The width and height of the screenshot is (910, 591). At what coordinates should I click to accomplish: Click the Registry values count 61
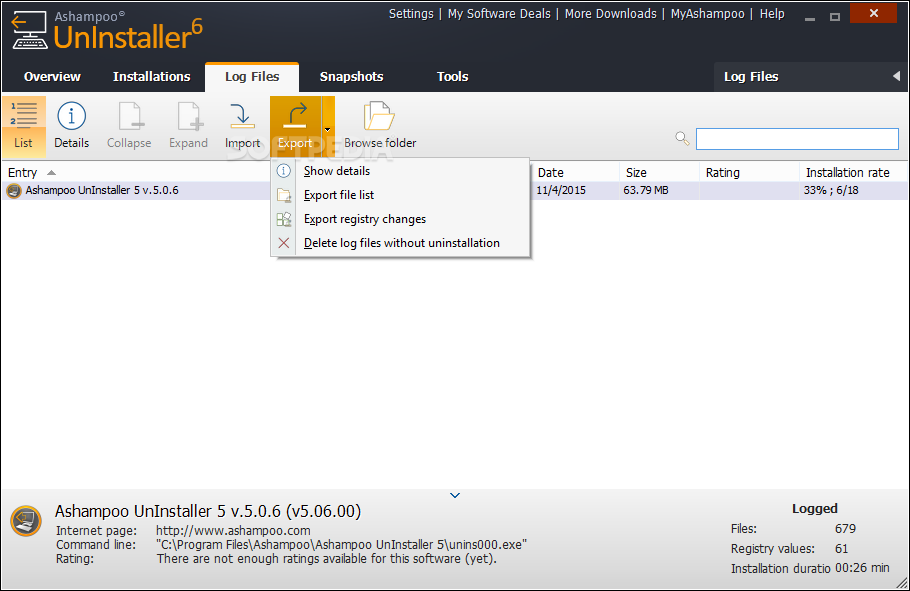(842, 549)
